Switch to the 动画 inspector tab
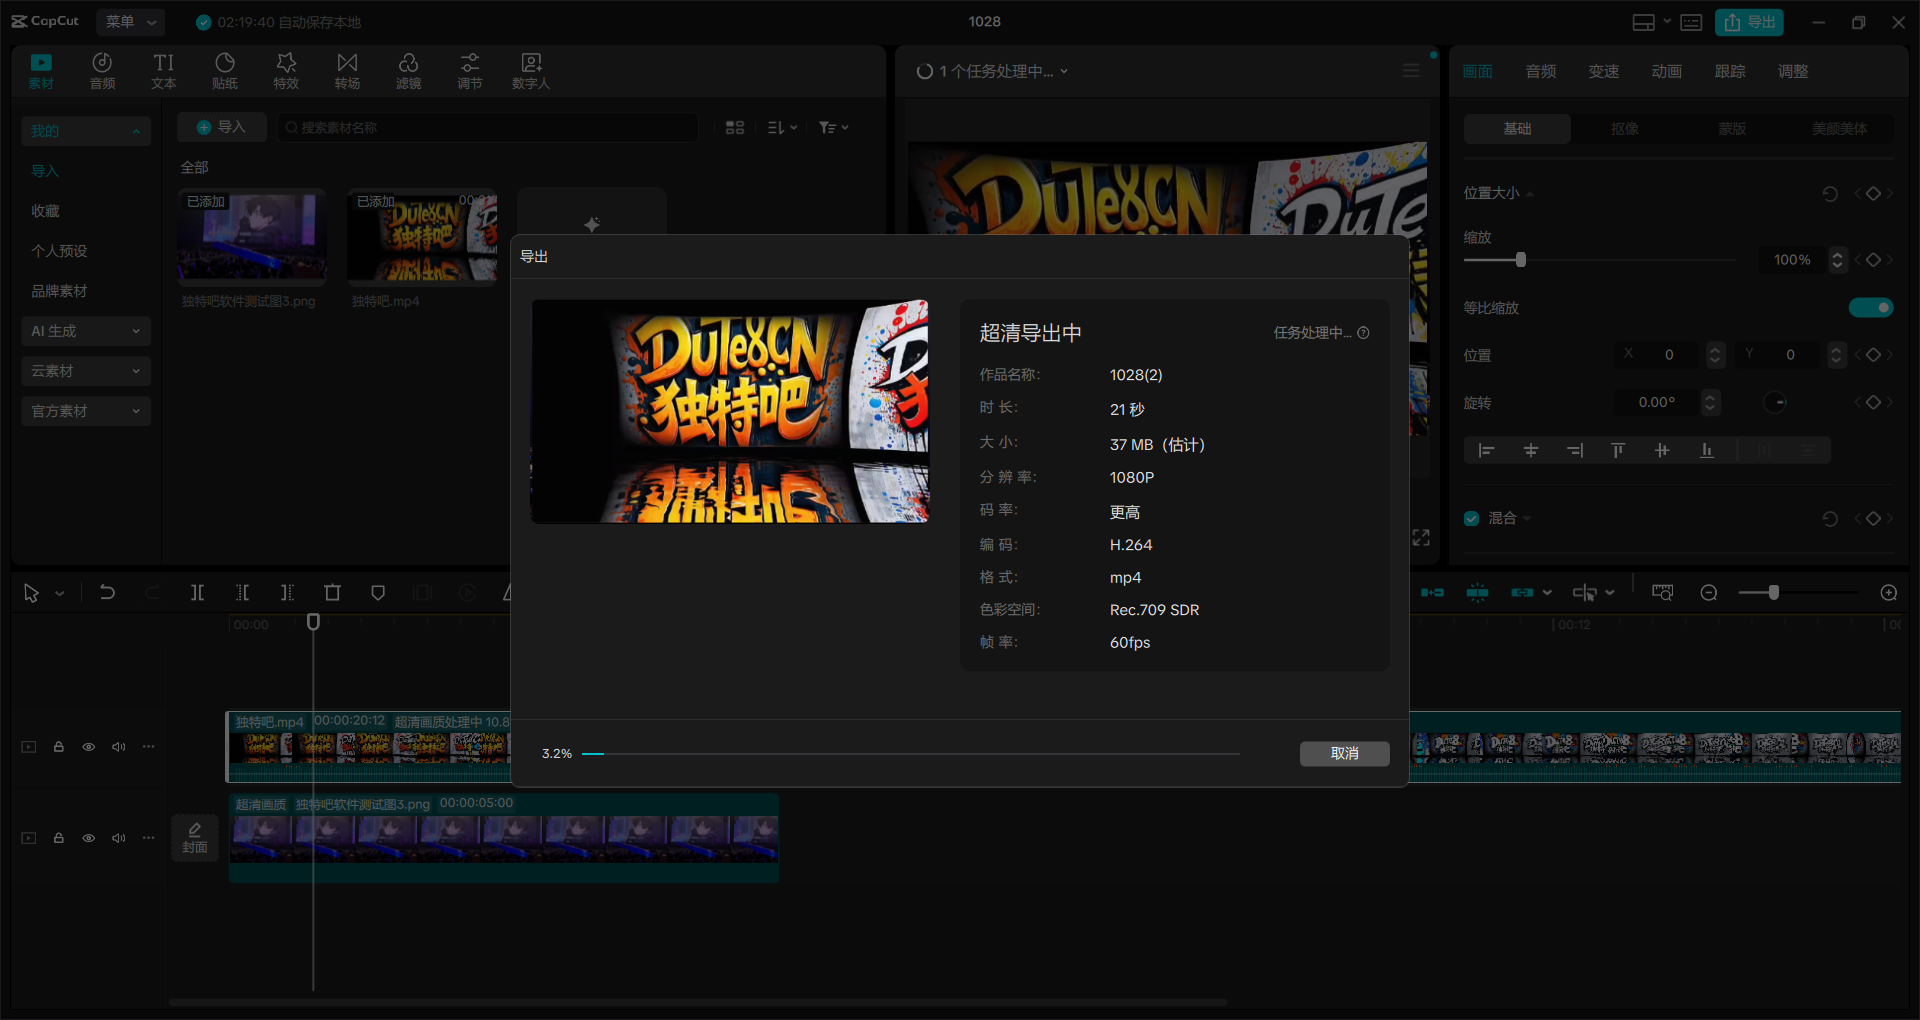Image resolution: width=1920 pixels, height=1020 pixels. 1666,71
